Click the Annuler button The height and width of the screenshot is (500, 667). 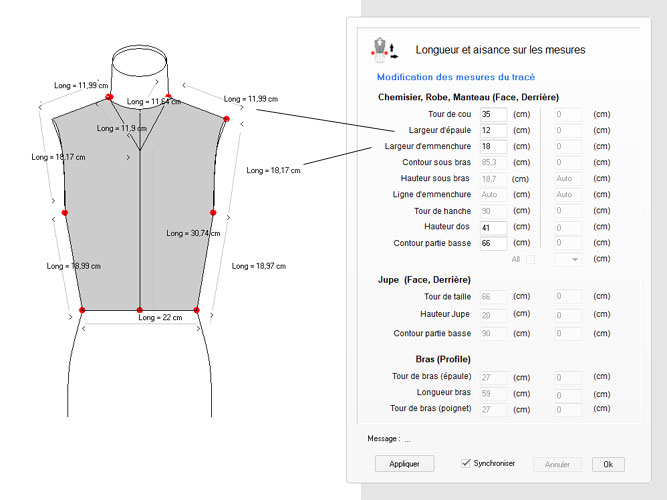click(557, 464)
